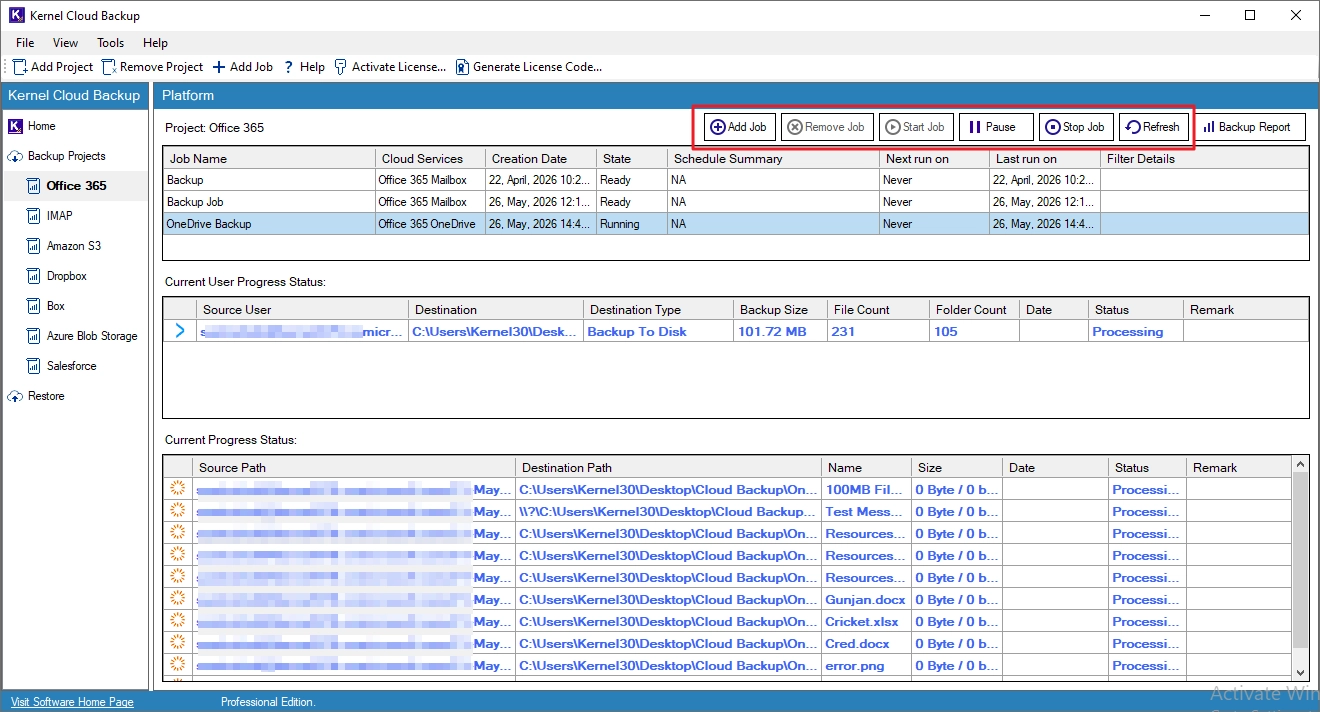Click the Creation Date column header
Screen dimensions: 1320x712
click(540, 158)
